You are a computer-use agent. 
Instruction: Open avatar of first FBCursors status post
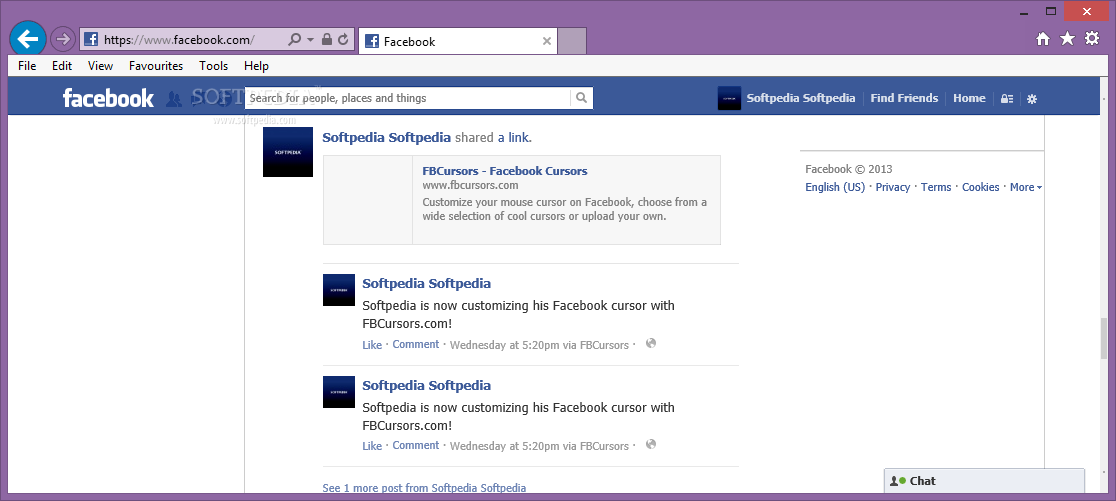[339, 290]
